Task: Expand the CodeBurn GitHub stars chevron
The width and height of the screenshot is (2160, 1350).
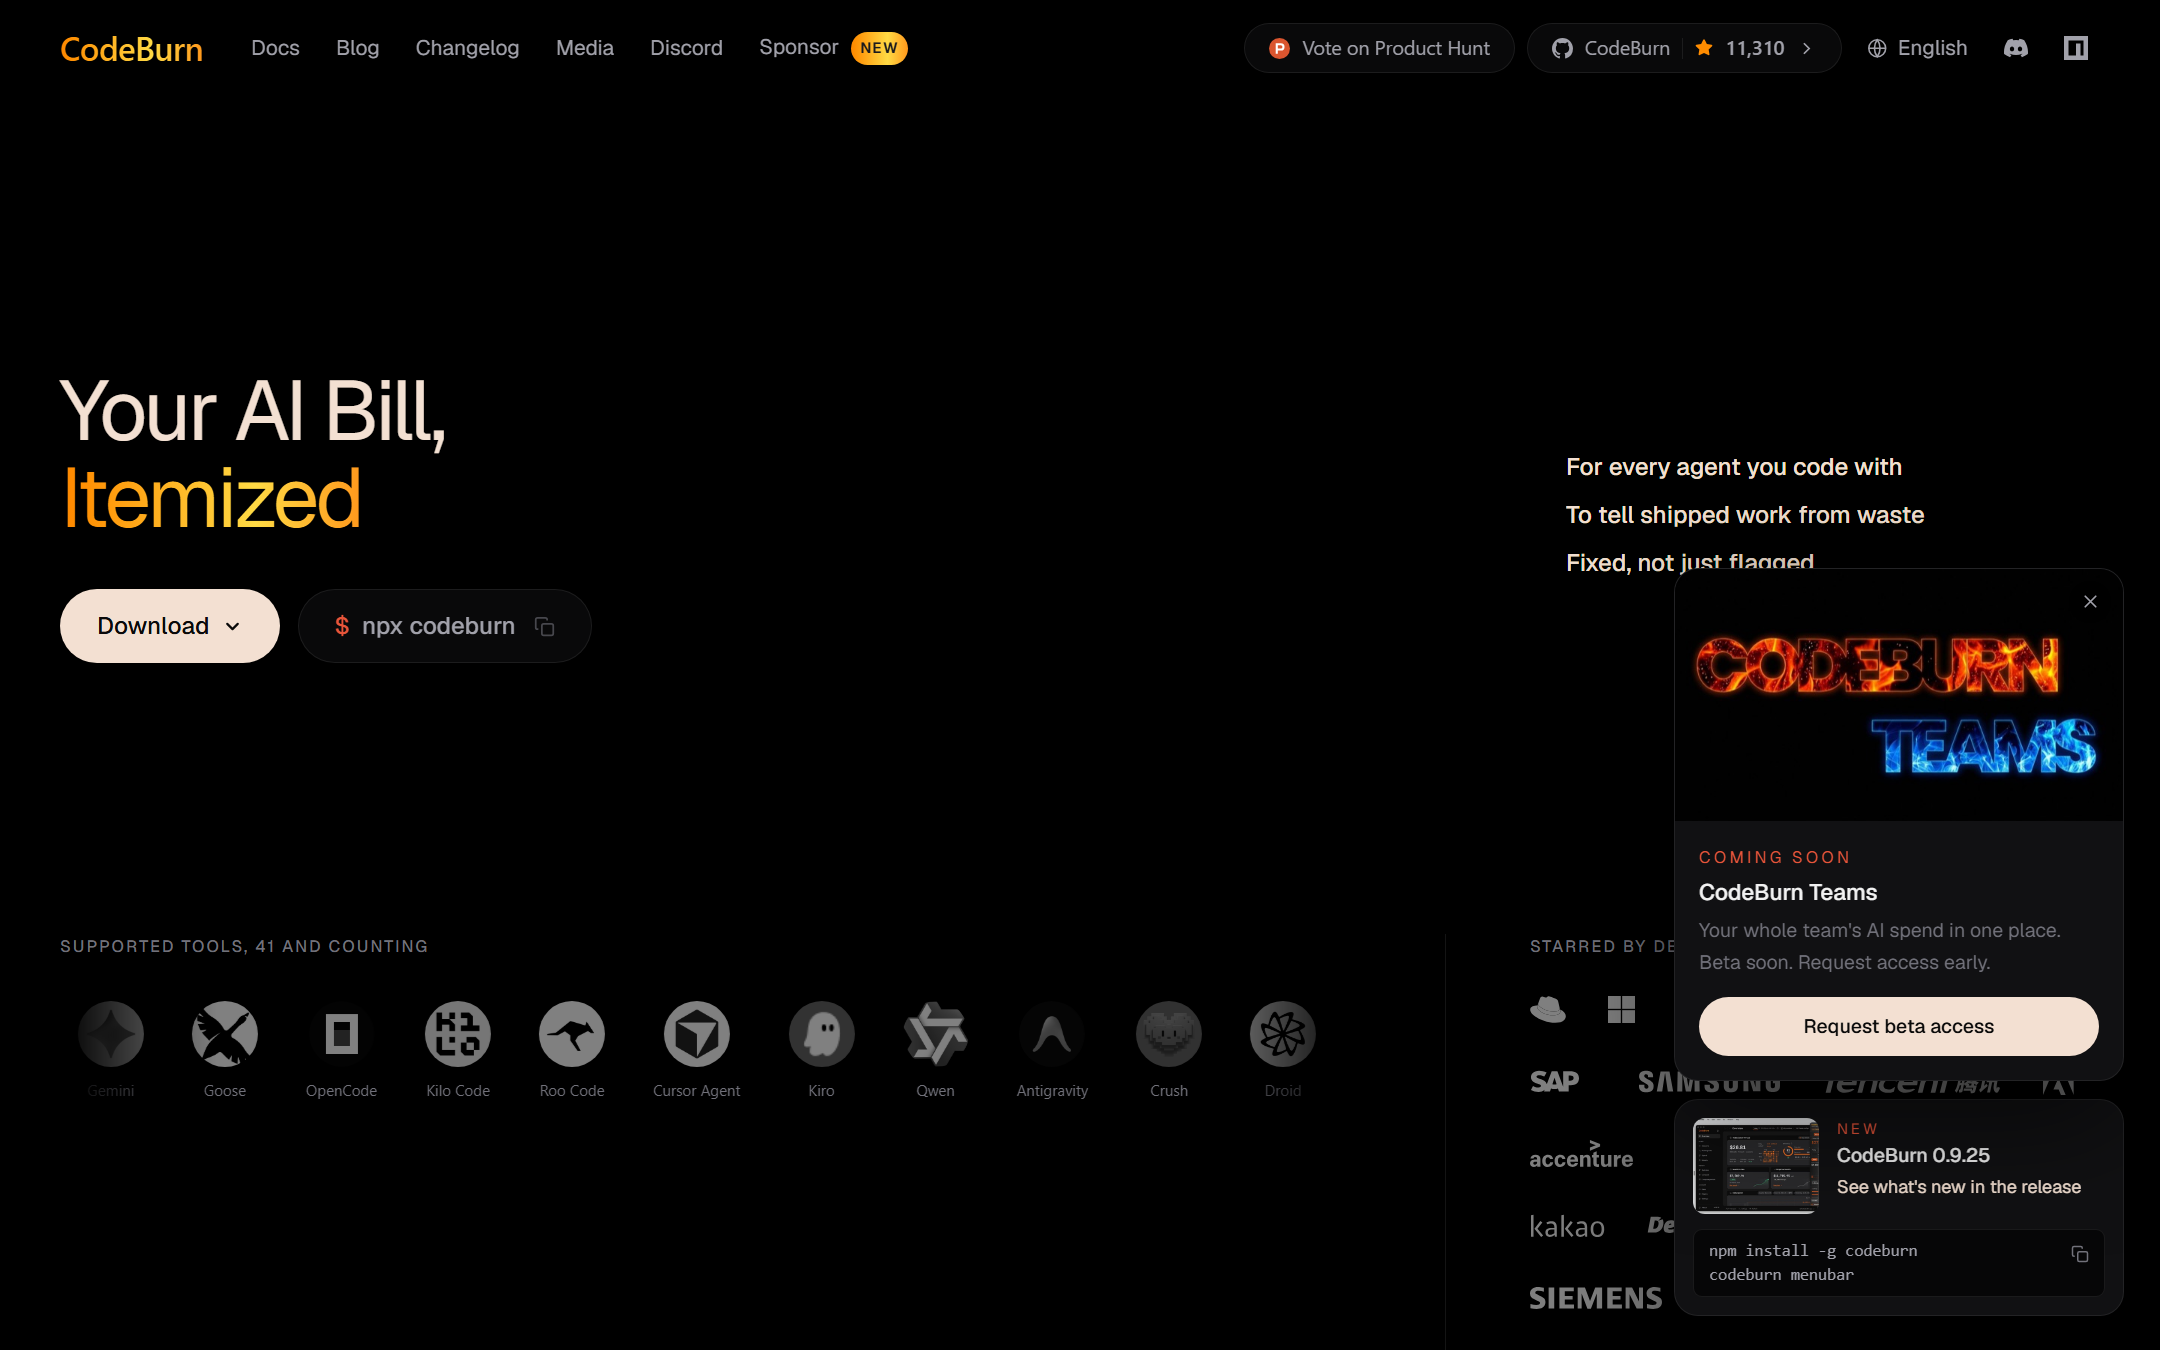Action: click(1807, 48)
